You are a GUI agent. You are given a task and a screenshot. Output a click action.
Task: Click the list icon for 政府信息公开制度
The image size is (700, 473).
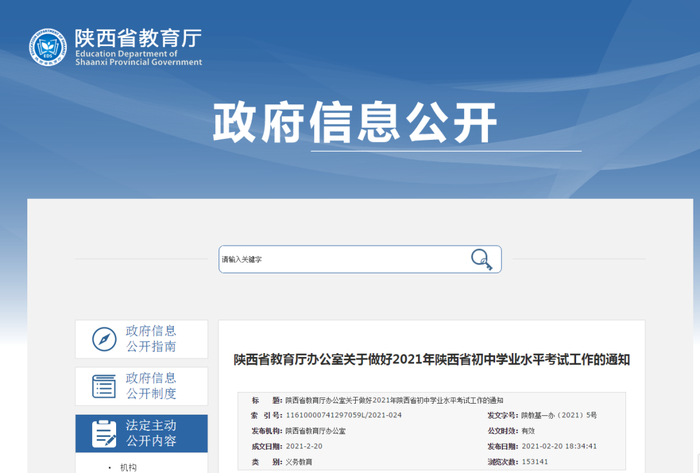[104, 386]
